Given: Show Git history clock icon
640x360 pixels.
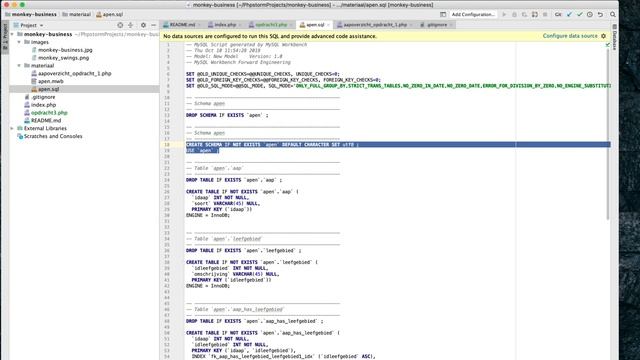Looking at the screenshot, I should pos(590,14).
